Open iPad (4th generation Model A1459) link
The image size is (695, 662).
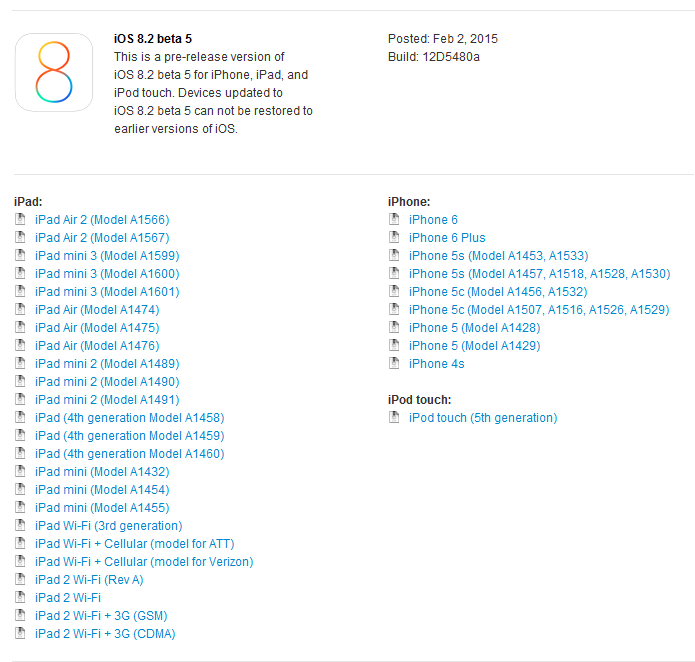pyautogui.click(x=130, y=436)
